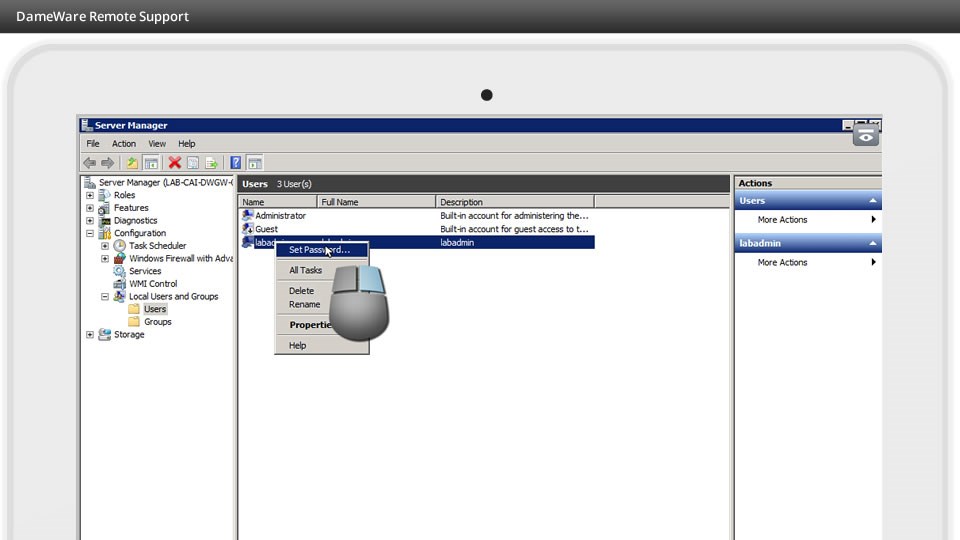The width and height of the screenshot is (960, 540).
Task: Open the Help menu in menu bar
Action: pos(187,144)
